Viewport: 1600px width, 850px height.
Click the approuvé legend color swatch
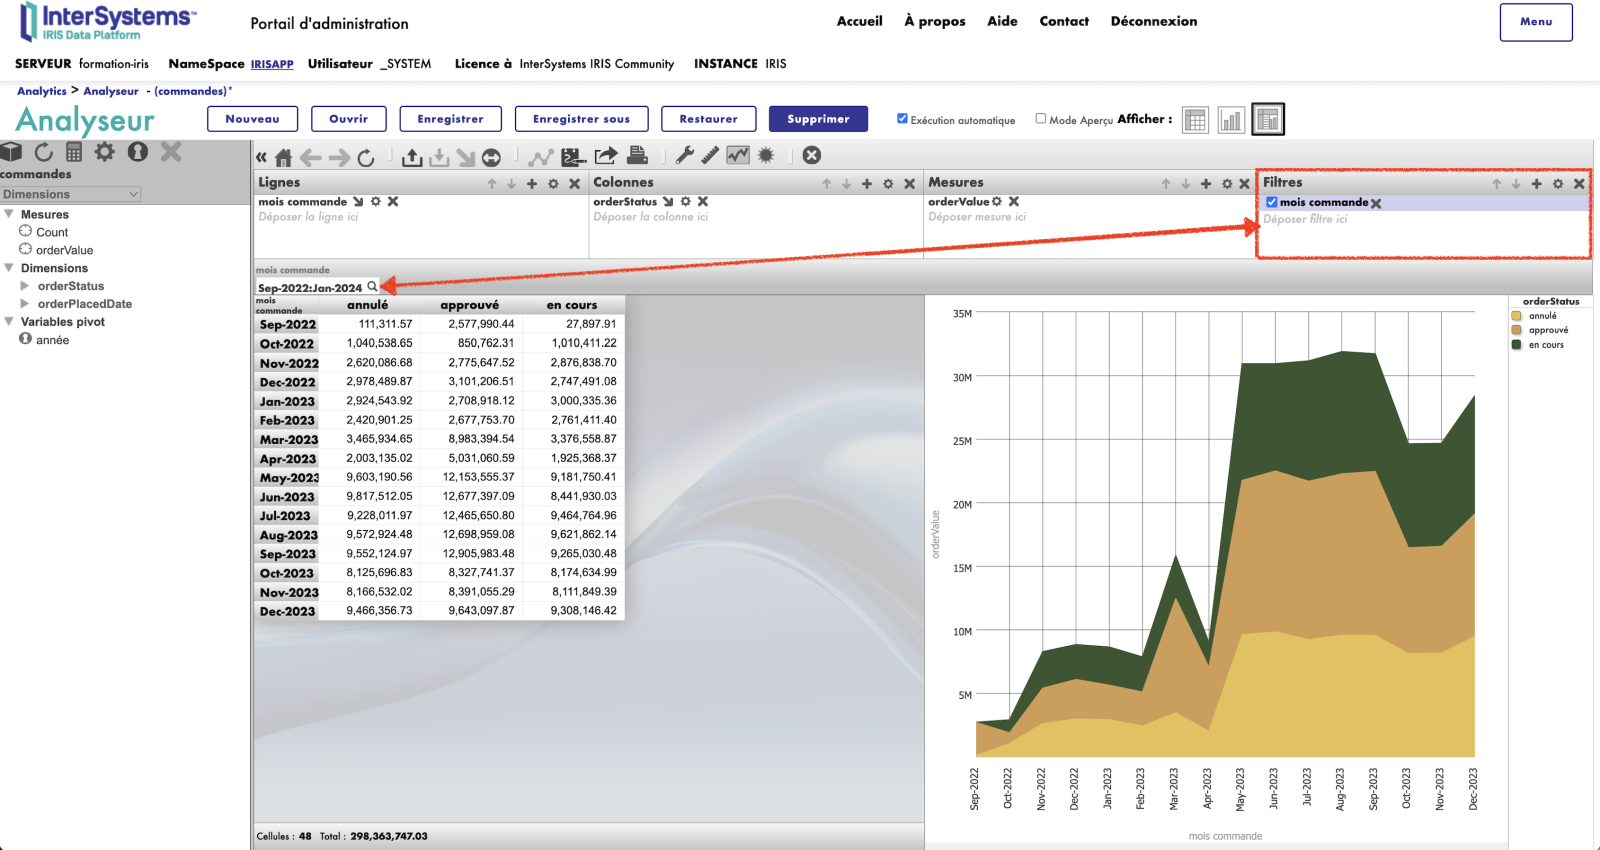[x=1516, y=330]
